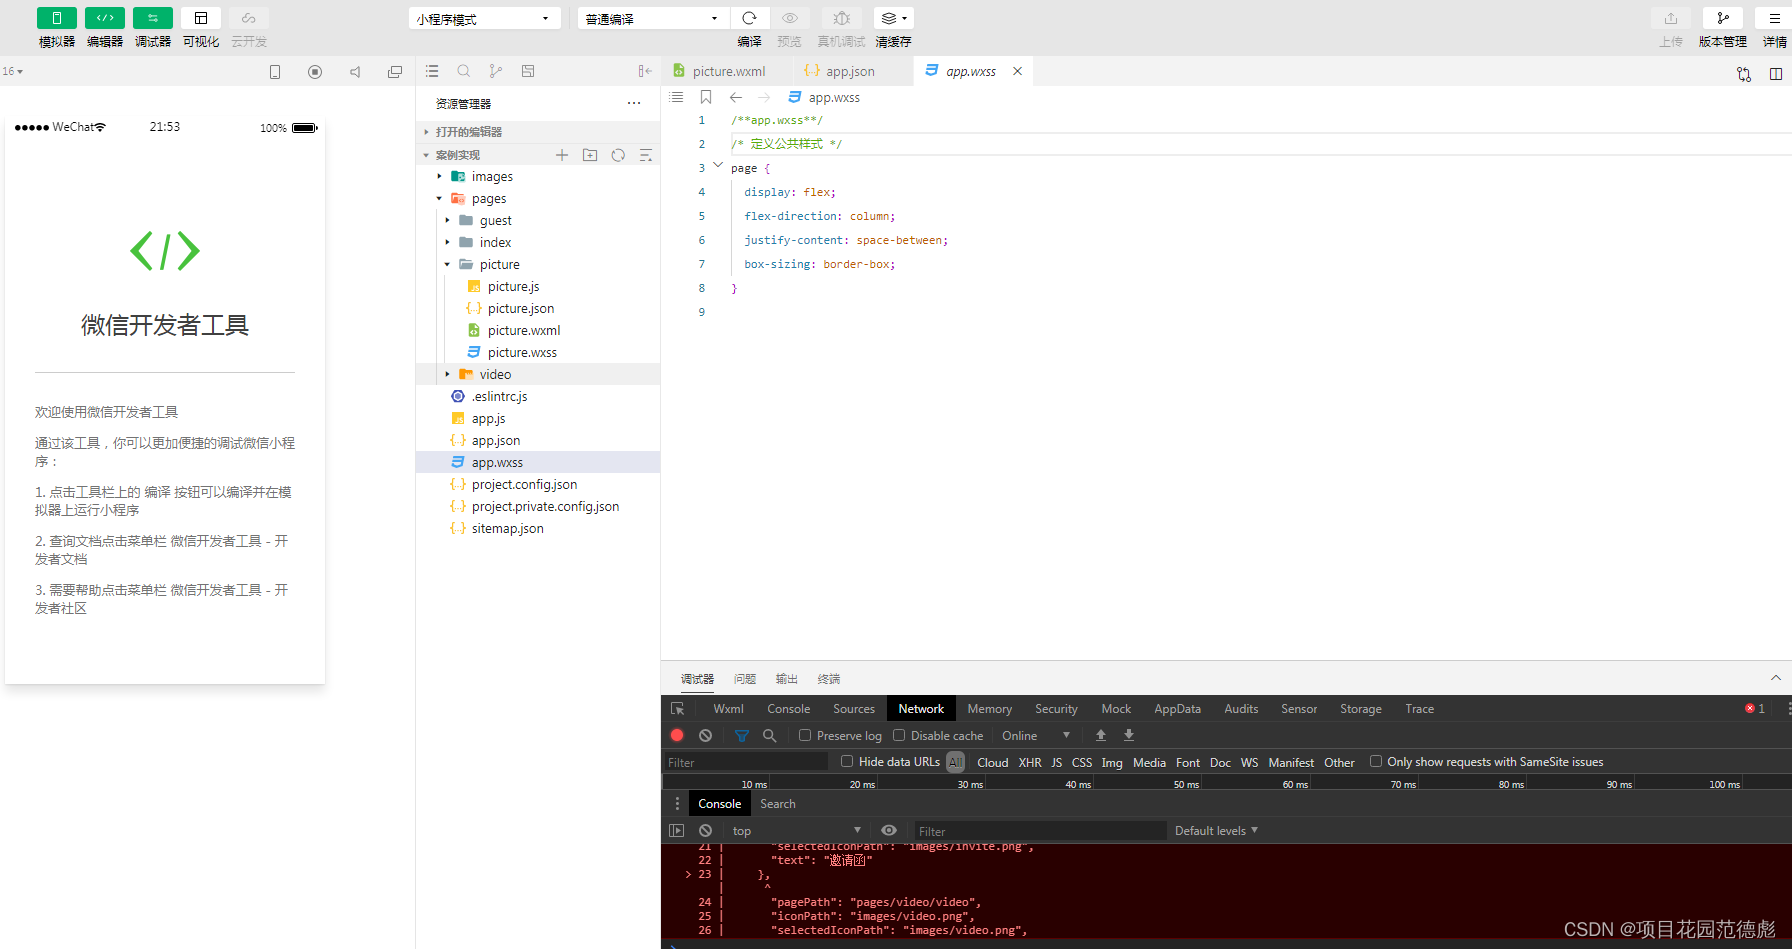Viewport: 1792px width, 949px height.
Task: Detach the simulator window icon
Action: point(395,72)
